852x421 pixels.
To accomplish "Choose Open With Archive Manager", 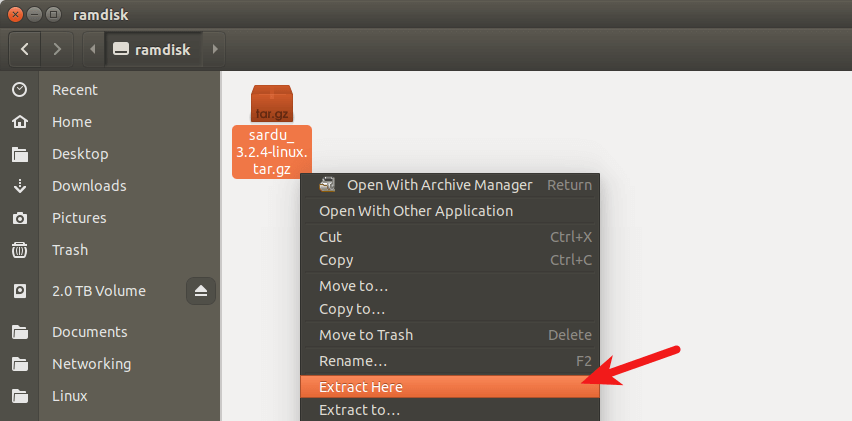I will click(450, 185).
